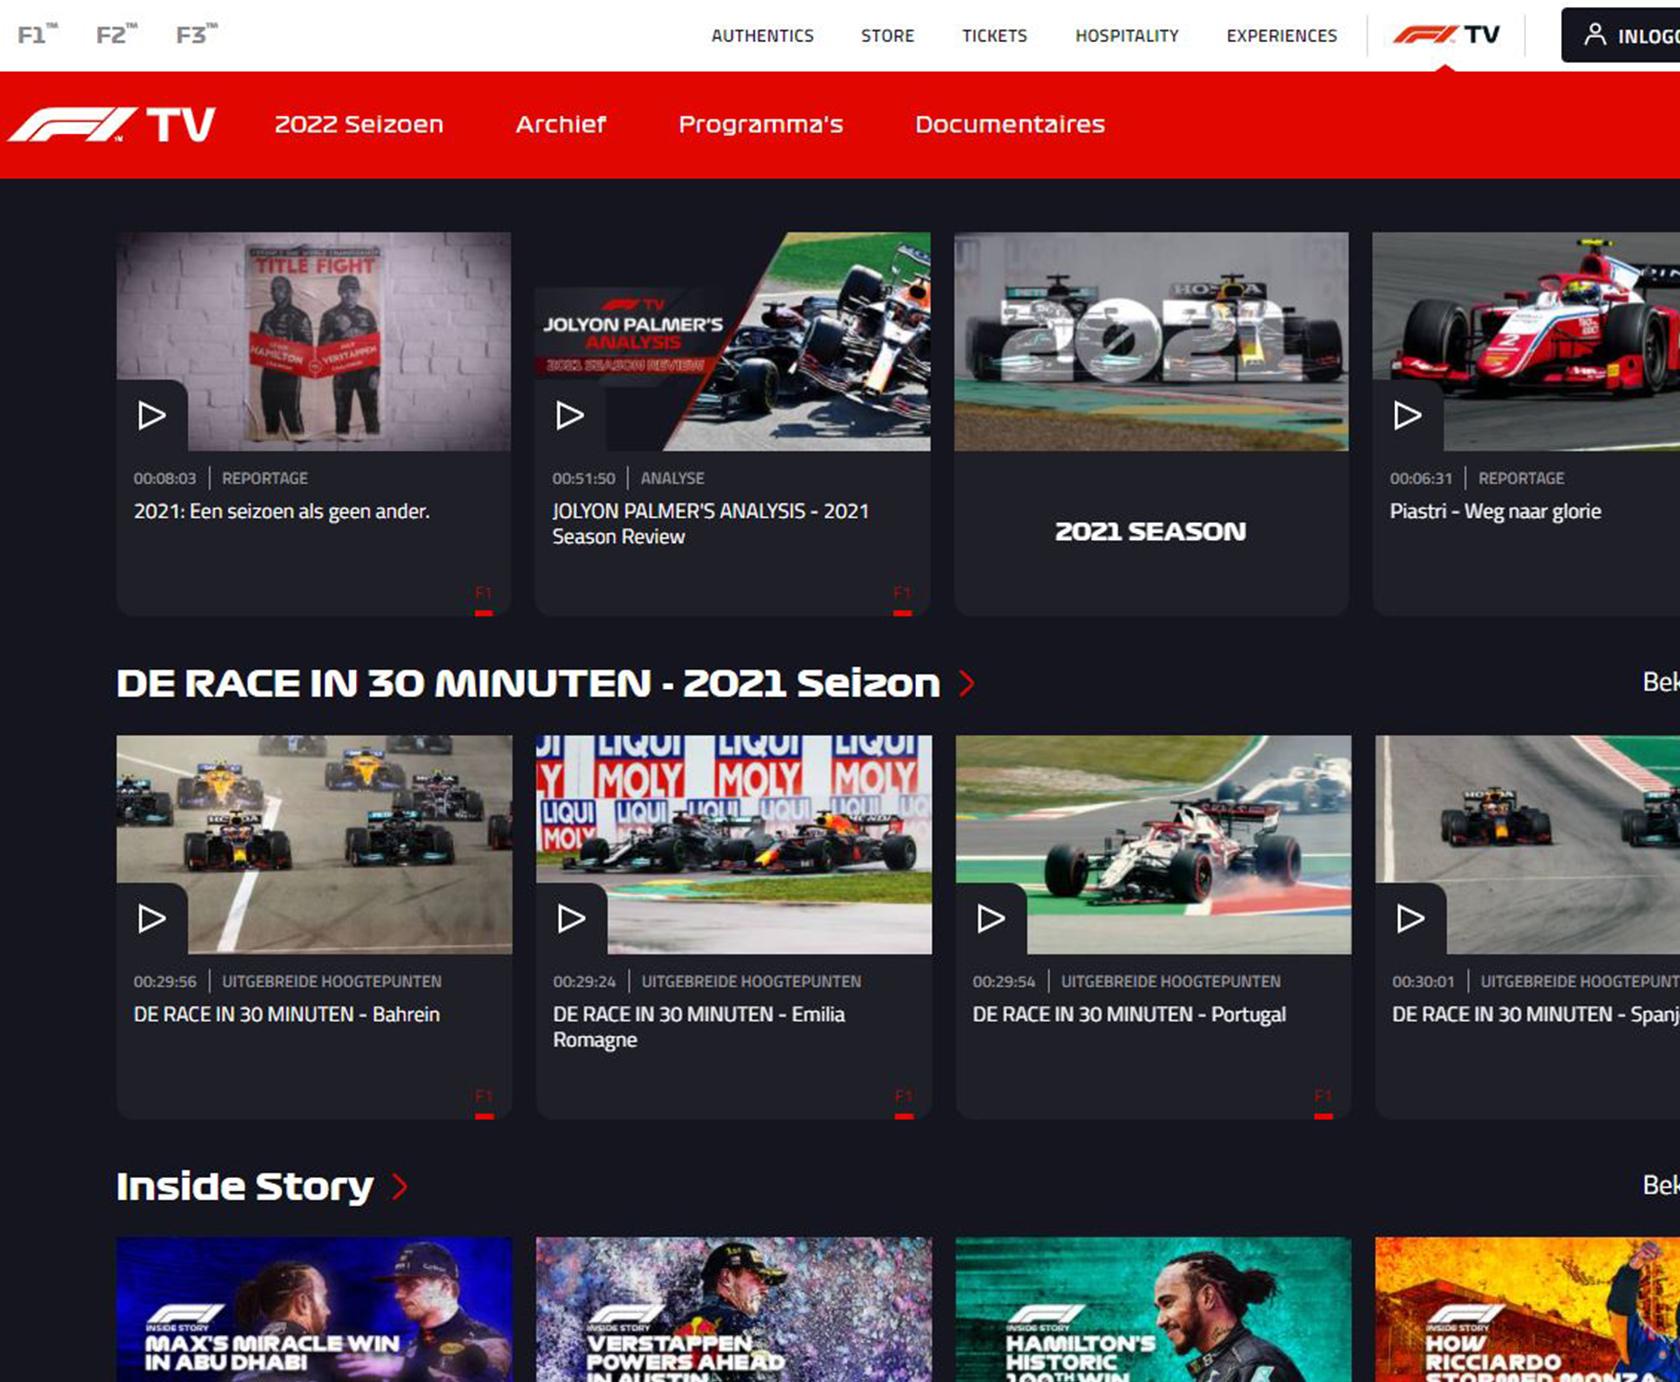1680x1382 pixels.
Task: Open 'Max's Miracle Win in Abu Dhabi' story
Action: click(x=314, y=1310)
